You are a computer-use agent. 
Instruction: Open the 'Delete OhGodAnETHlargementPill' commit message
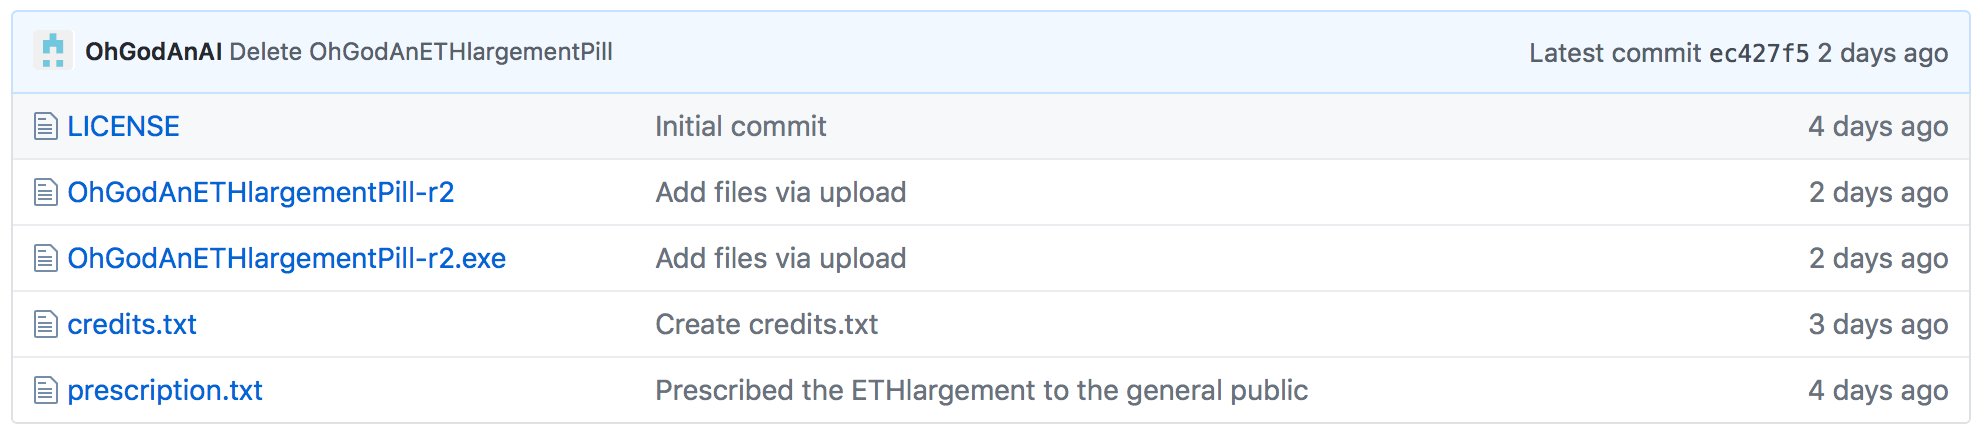pos(421,52)
